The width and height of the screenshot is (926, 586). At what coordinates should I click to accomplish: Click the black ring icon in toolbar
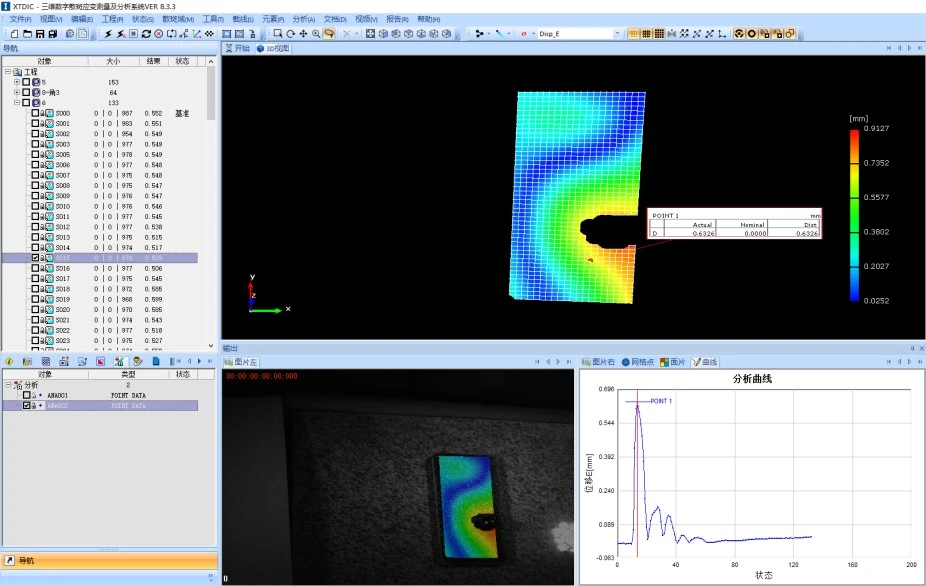(x=752, y=34)
